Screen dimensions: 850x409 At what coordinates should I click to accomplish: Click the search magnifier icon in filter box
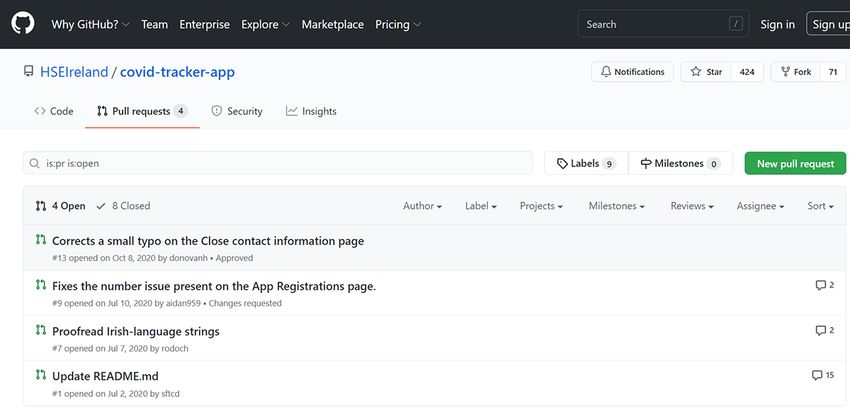pyautogui.click(x=35, y=163)
